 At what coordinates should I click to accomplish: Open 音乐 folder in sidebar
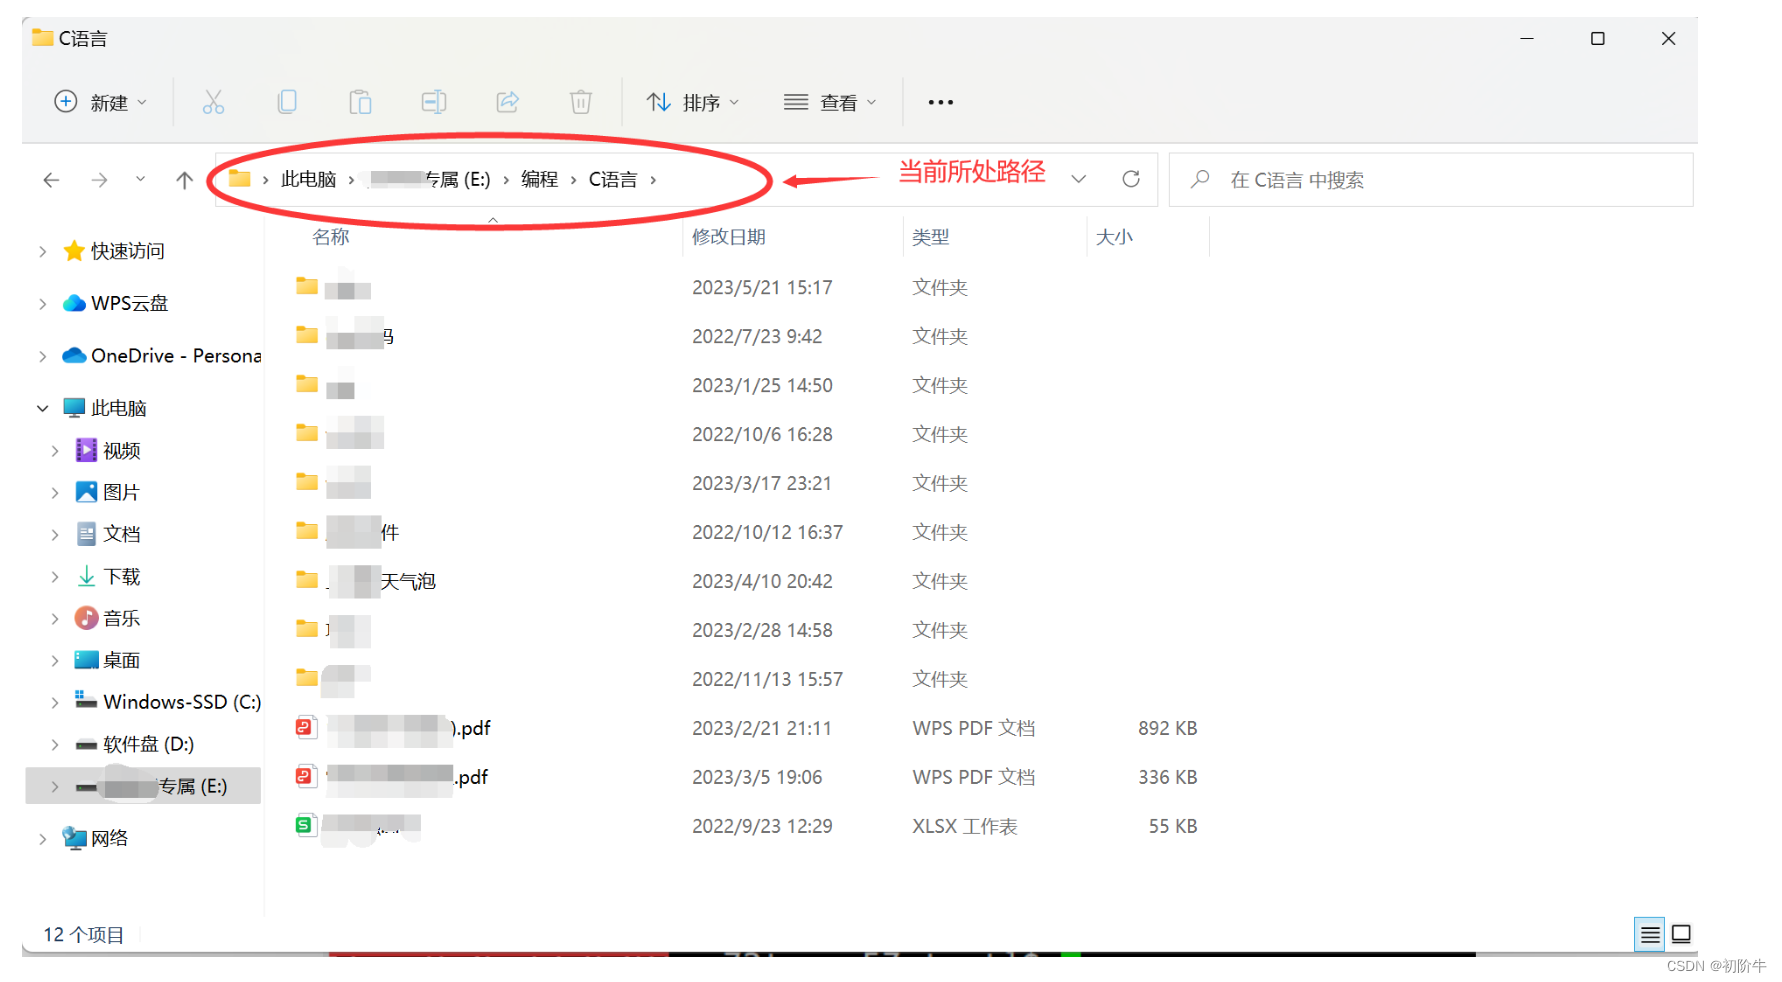coord(108,618)
